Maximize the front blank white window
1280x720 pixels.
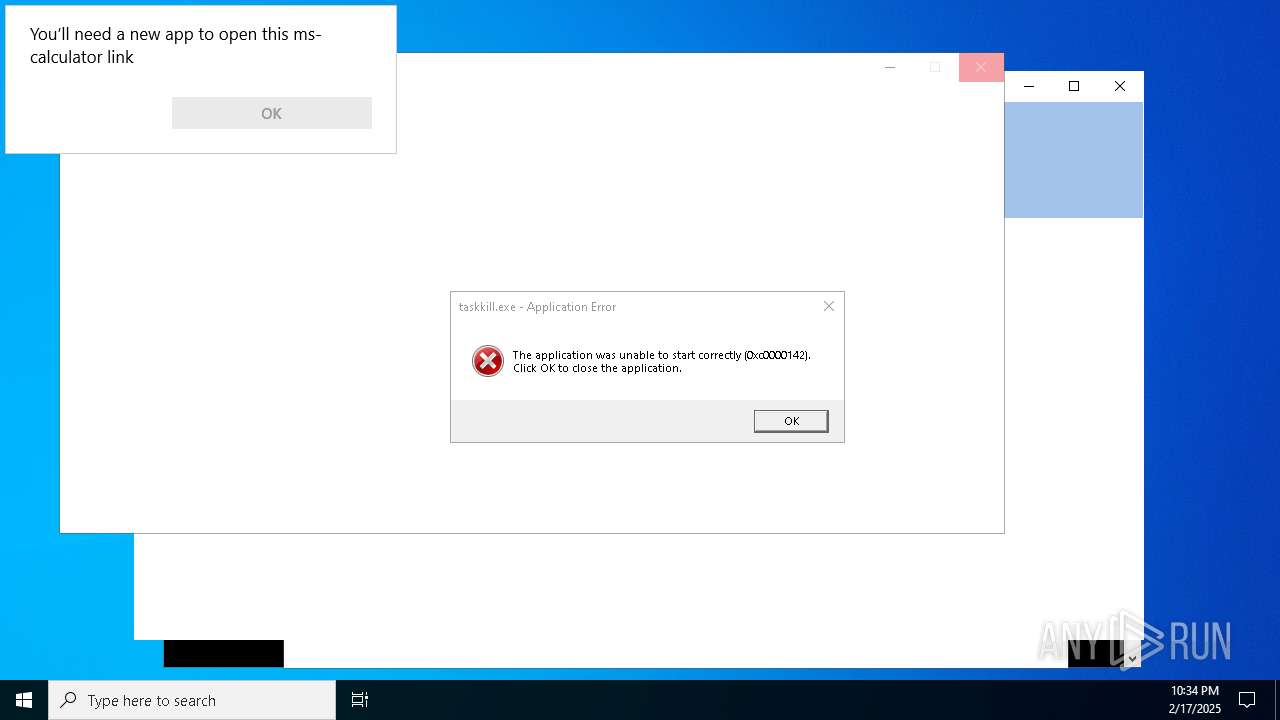(x=935, y=67)
